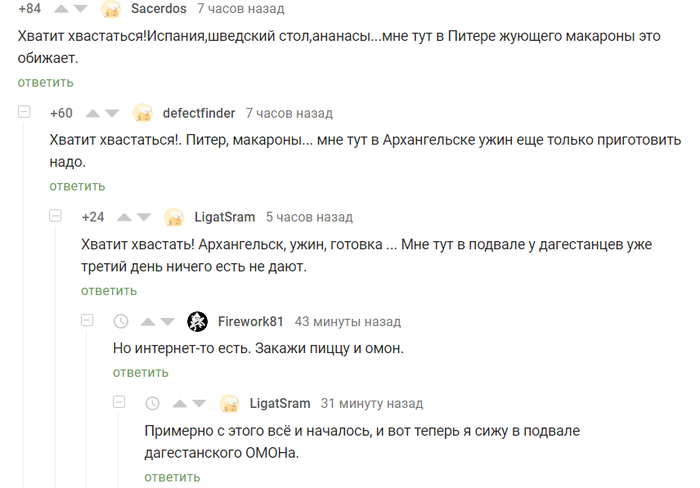Viewport: 700px width, 488px height.
Task: Collapse defectfinder's comment thread
Action: click(24, 112)
